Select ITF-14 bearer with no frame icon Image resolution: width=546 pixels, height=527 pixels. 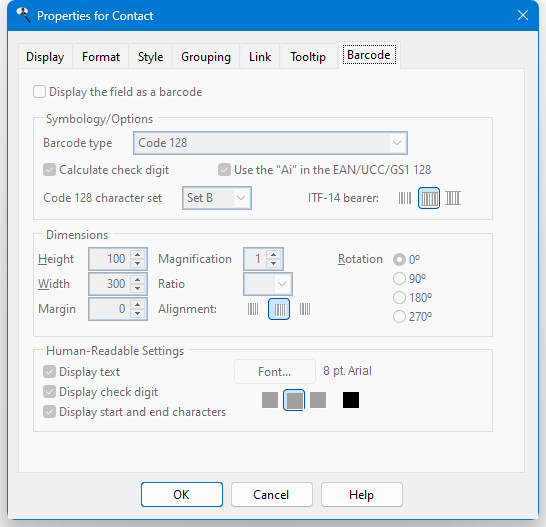click(405, 198)
